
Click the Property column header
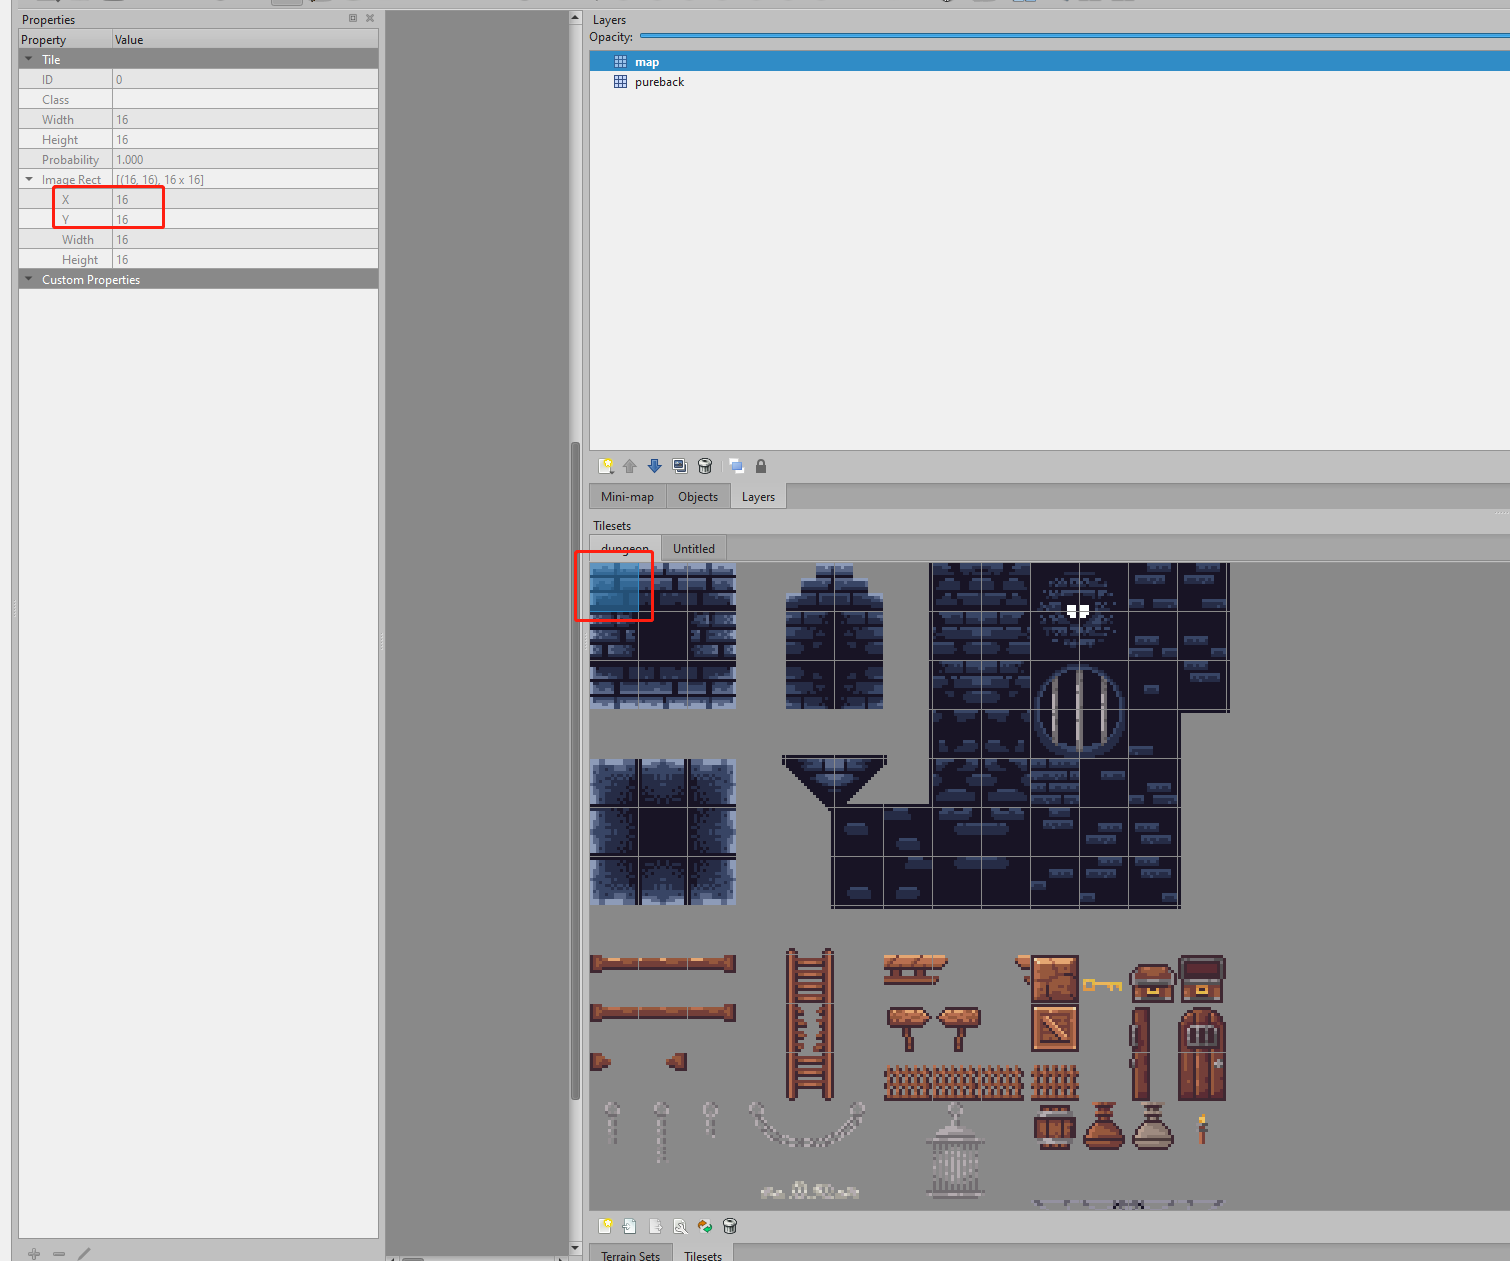pyautogui.click(x=65, y=39)
